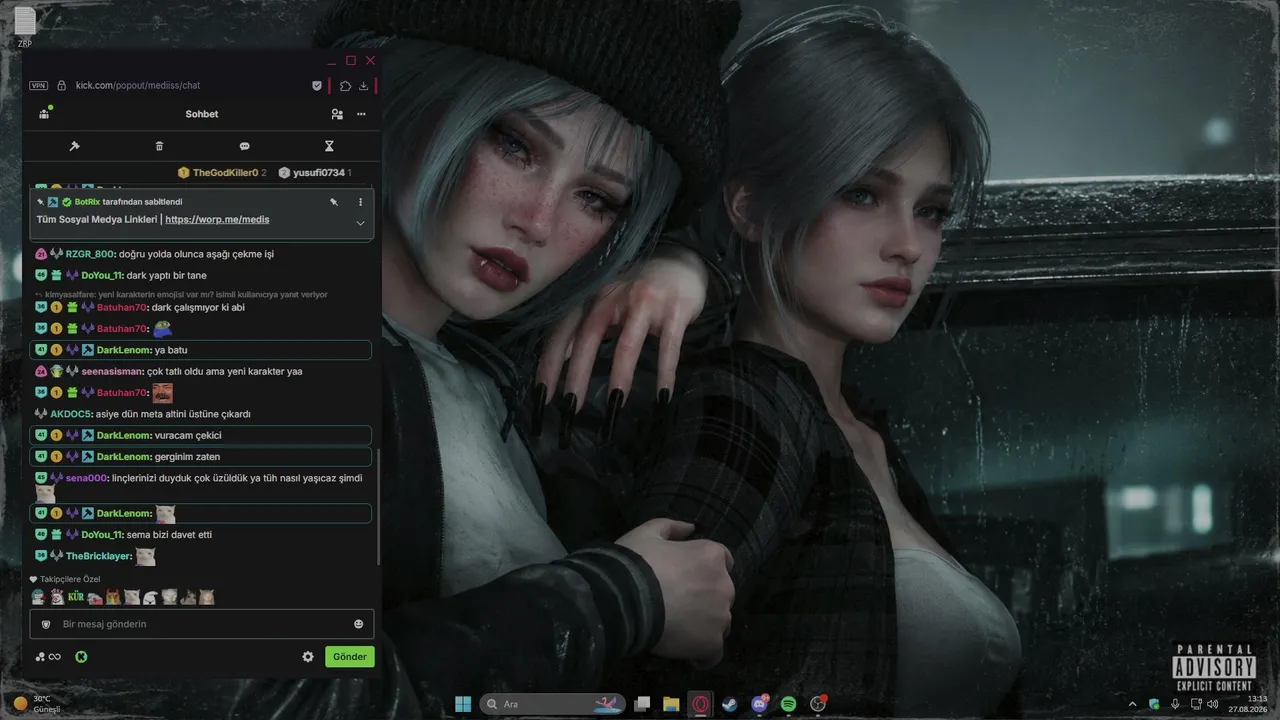The width and height of the screenshot is (1280, 720).
Task: Click the emote image in Batuhan70's lower message
Action: (162, 393)
